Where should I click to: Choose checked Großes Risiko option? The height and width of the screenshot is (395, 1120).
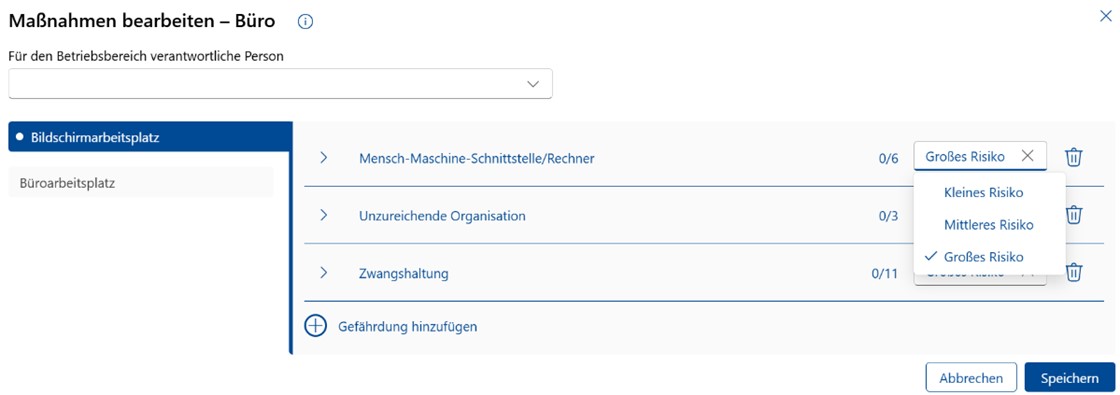(989, 257)
